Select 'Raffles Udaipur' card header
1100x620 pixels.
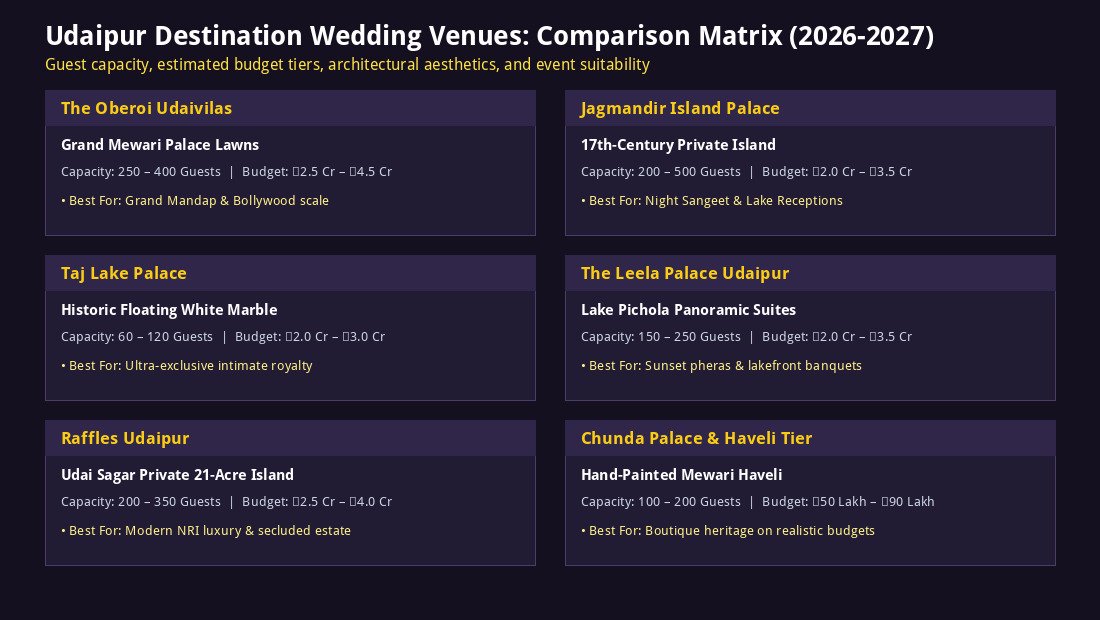pos(290,438)
